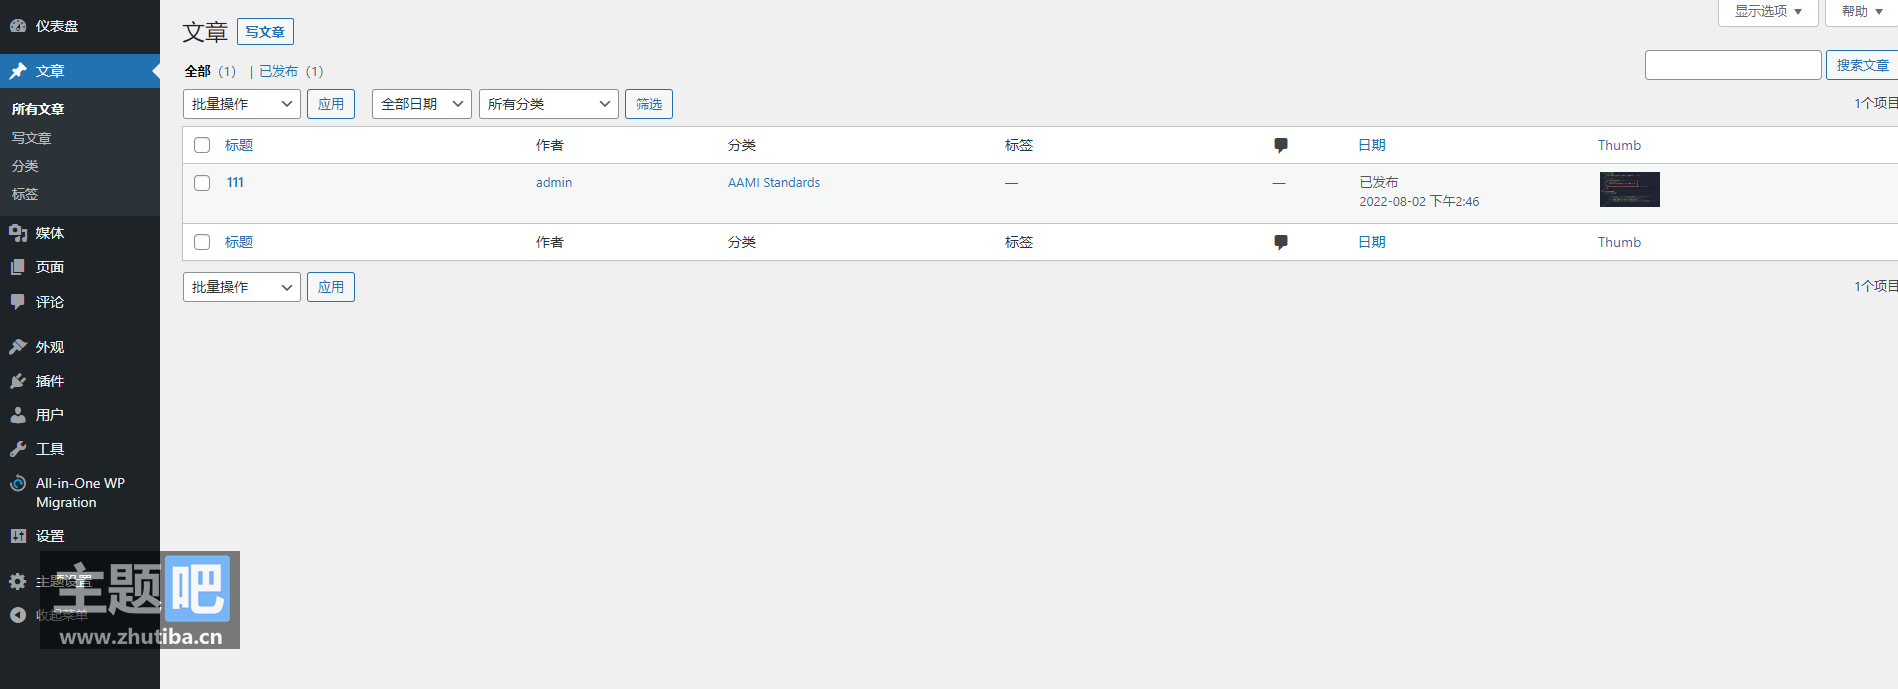Show 已发布 (1) published posts link

[x=291, y=71]
